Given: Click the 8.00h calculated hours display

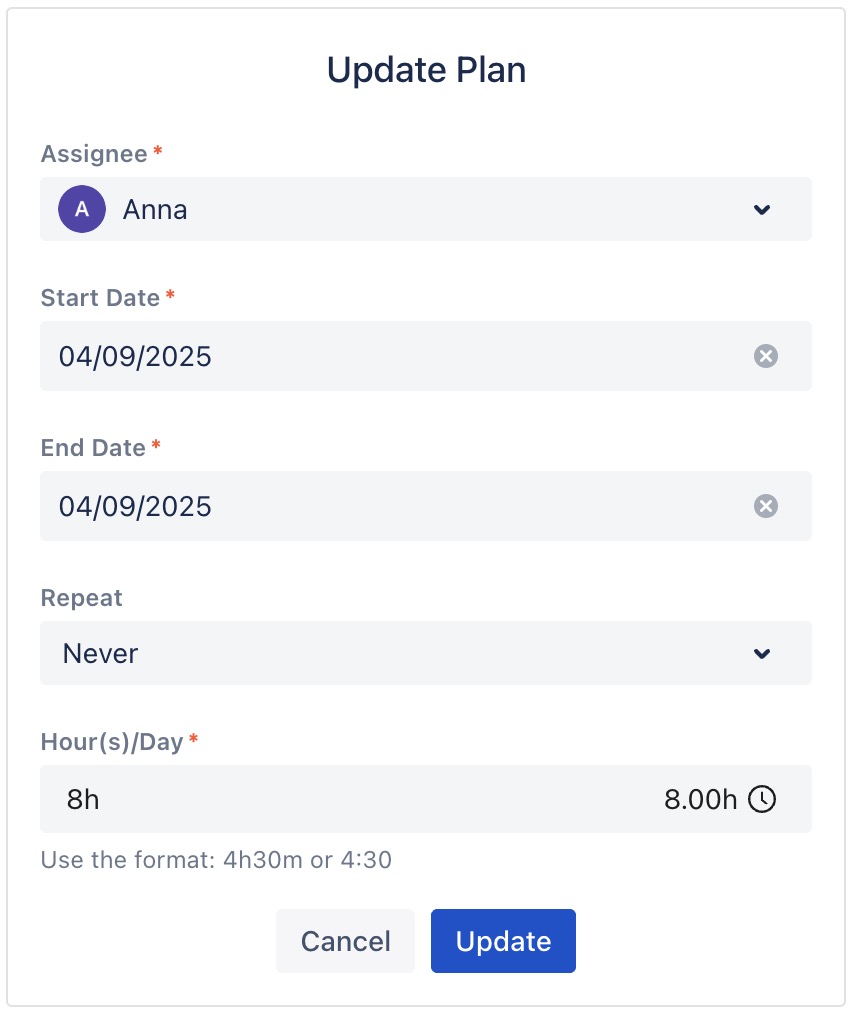Looking at the screenshot, I should click(700, 800).
